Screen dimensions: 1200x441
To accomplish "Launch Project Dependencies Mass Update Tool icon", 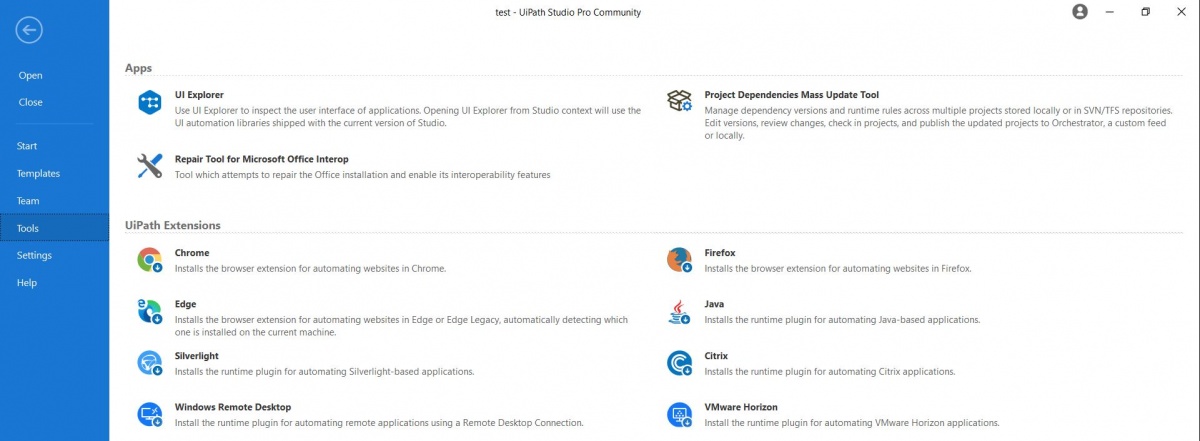I will [x=680, y=100].
